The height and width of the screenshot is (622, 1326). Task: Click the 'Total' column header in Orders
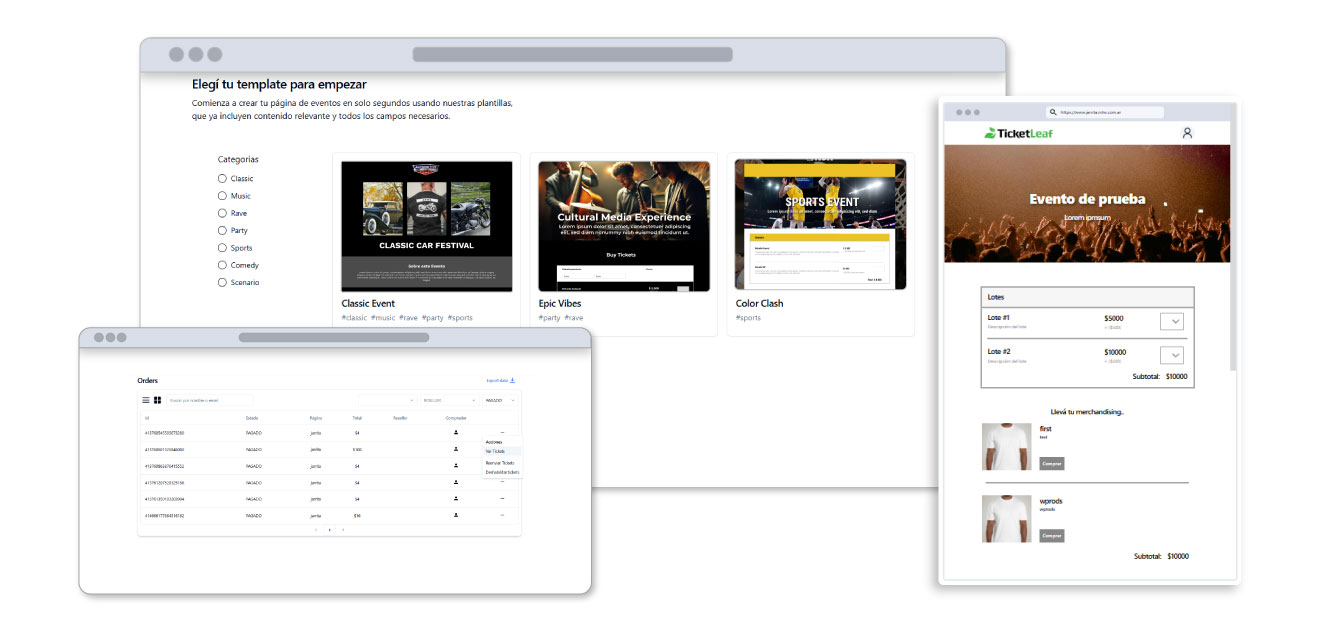click(357, 418)
